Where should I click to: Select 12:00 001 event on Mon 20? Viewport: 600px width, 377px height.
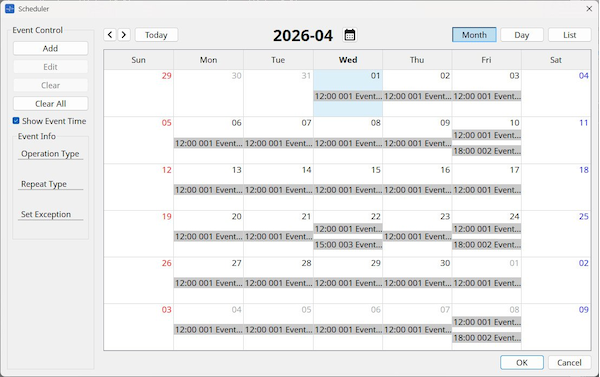click(209, 237)
